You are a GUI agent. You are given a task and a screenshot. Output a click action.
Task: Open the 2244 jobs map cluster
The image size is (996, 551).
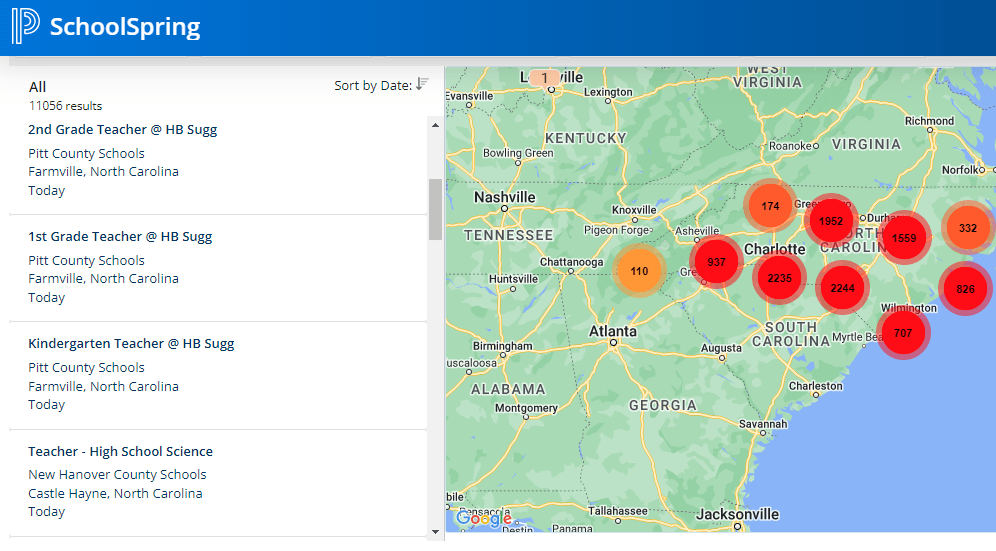tap(842, 288)
